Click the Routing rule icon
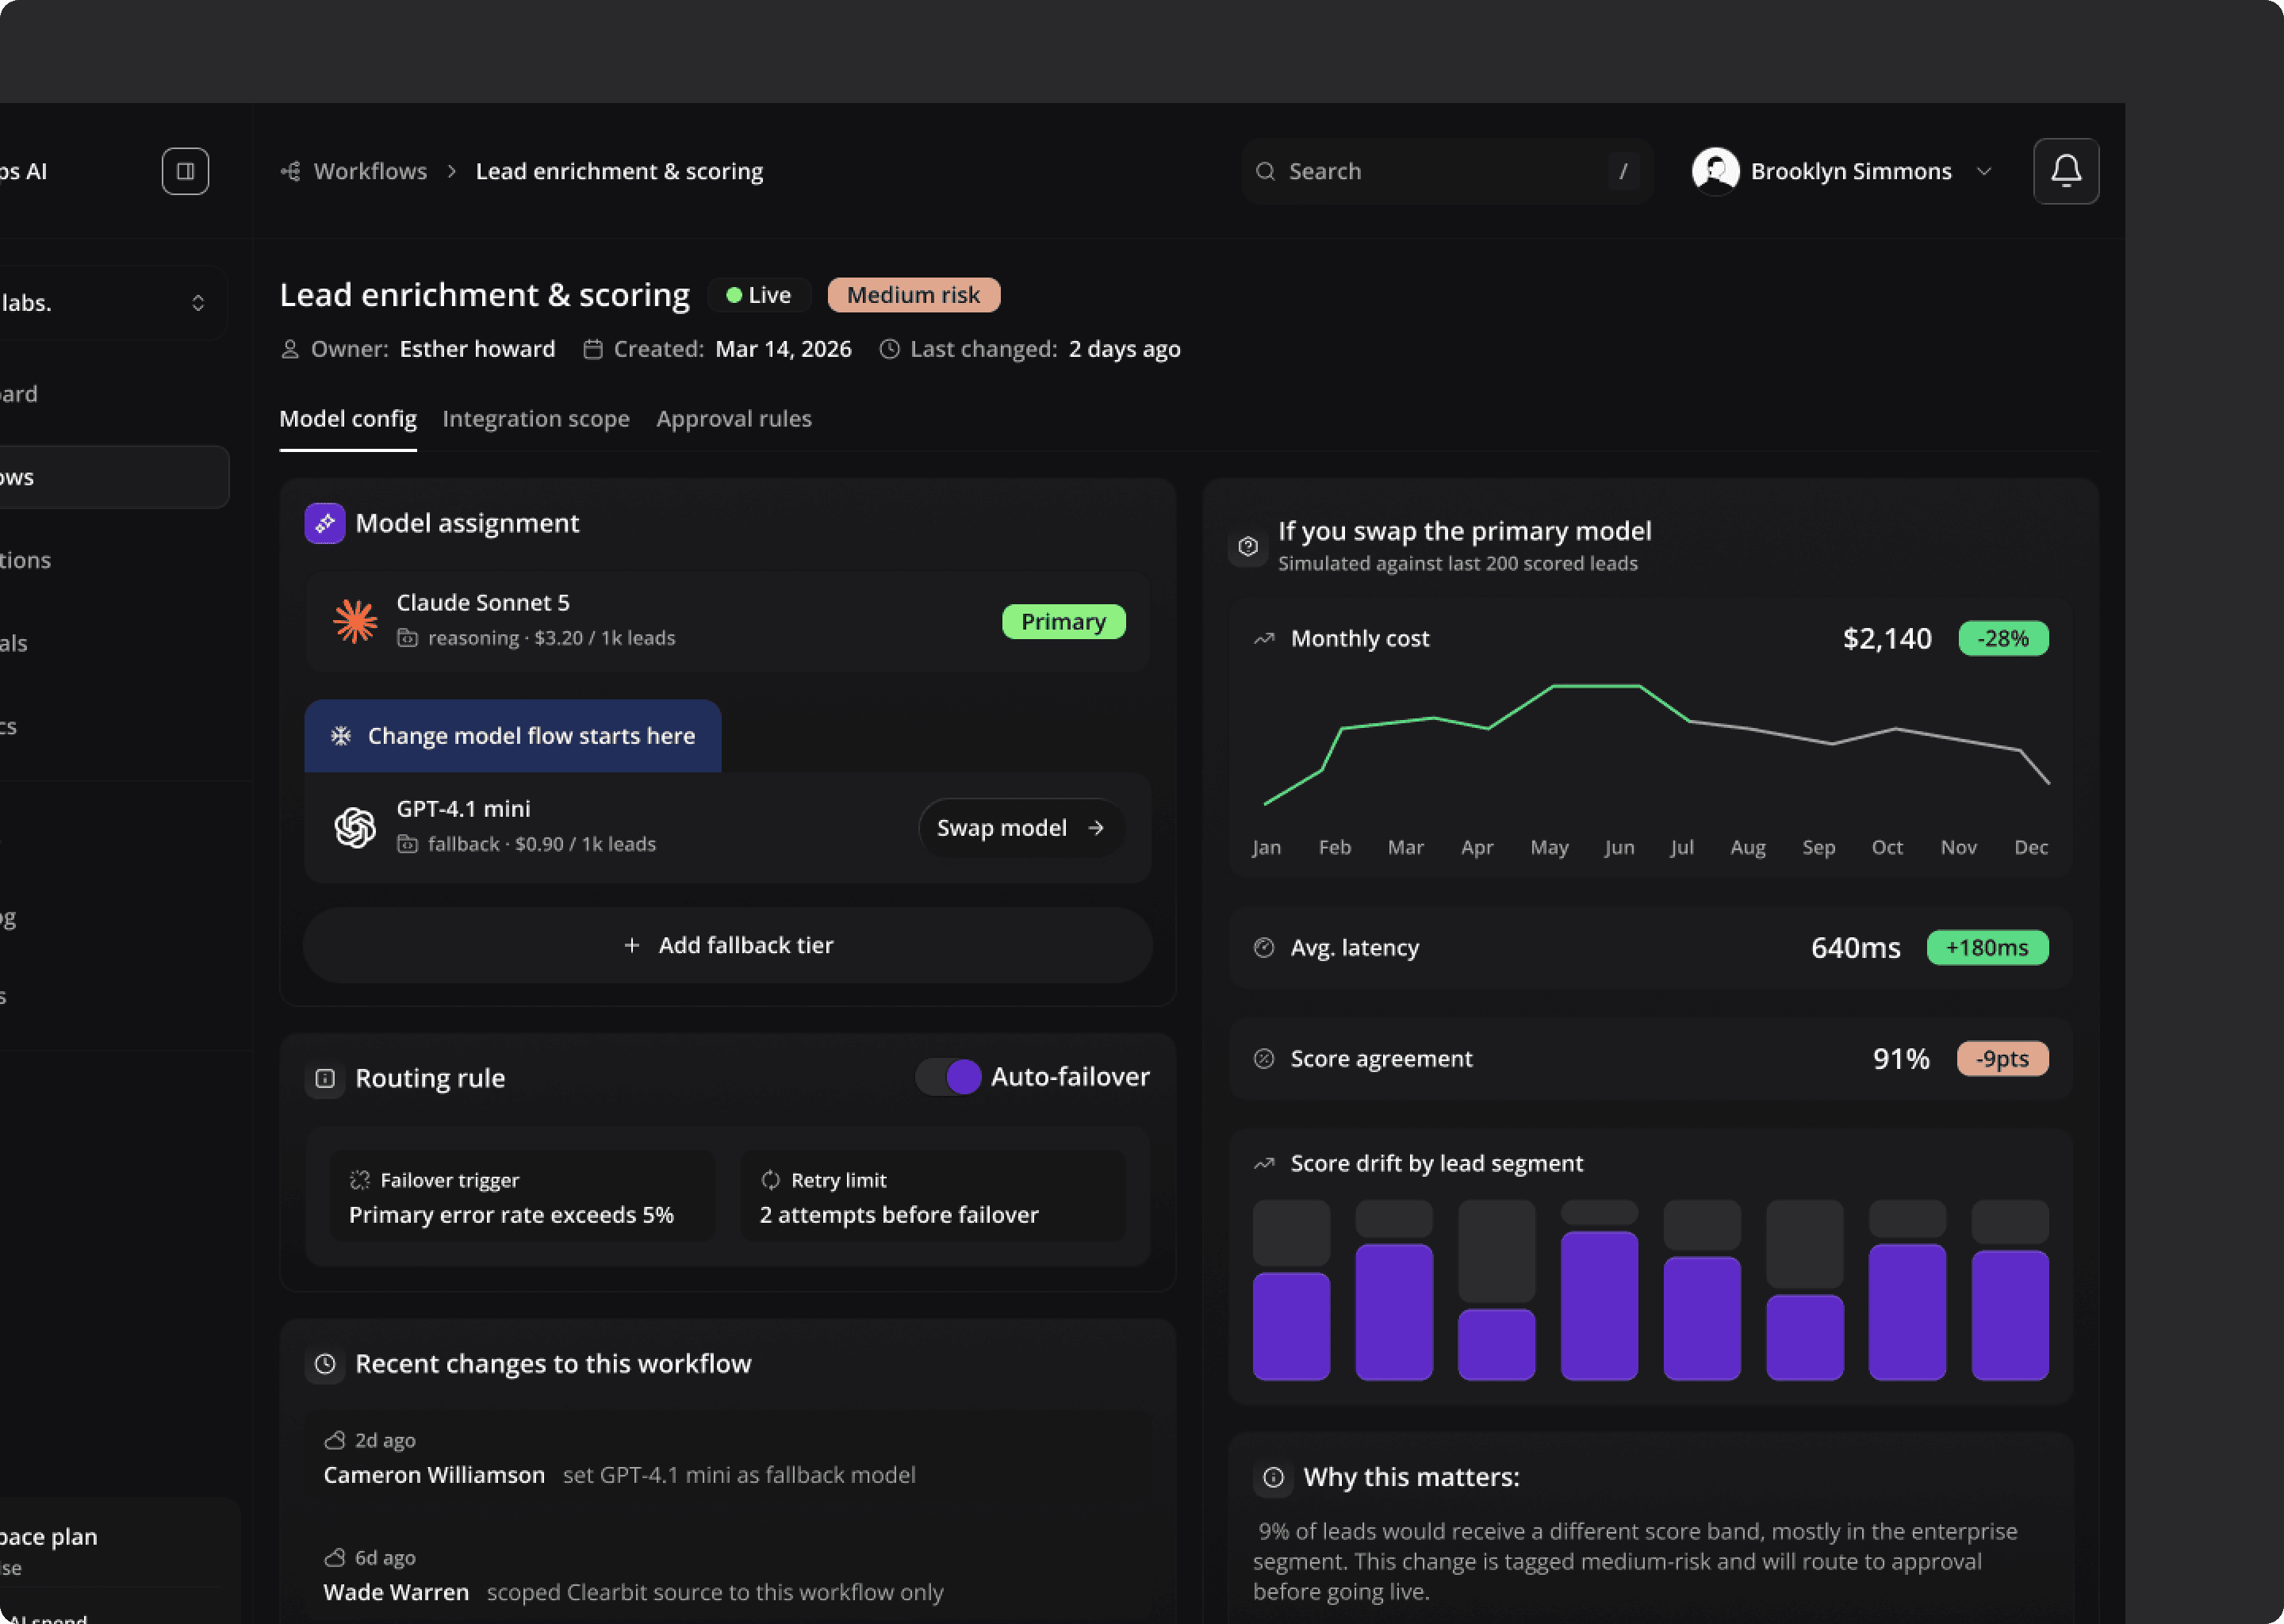The height and width of the screenshot is (1624, 2284). pos(325,1078)
